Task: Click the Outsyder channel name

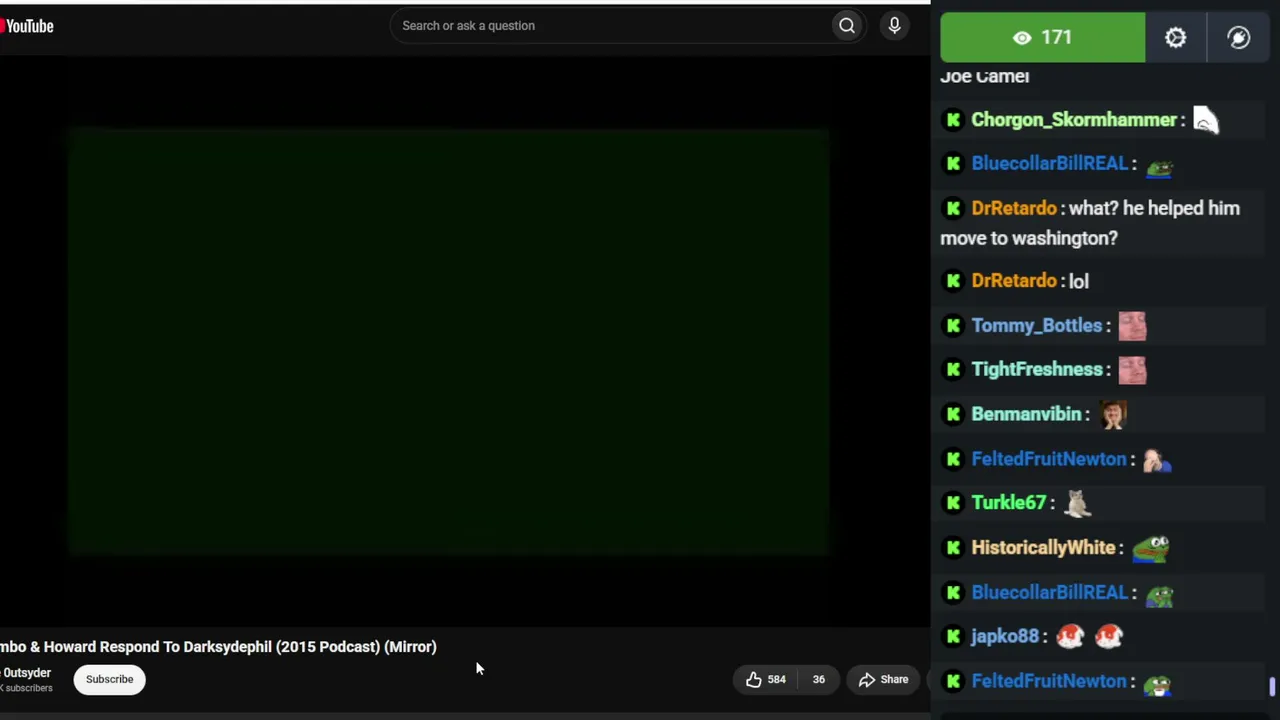Action: click(x=26, y=673)
